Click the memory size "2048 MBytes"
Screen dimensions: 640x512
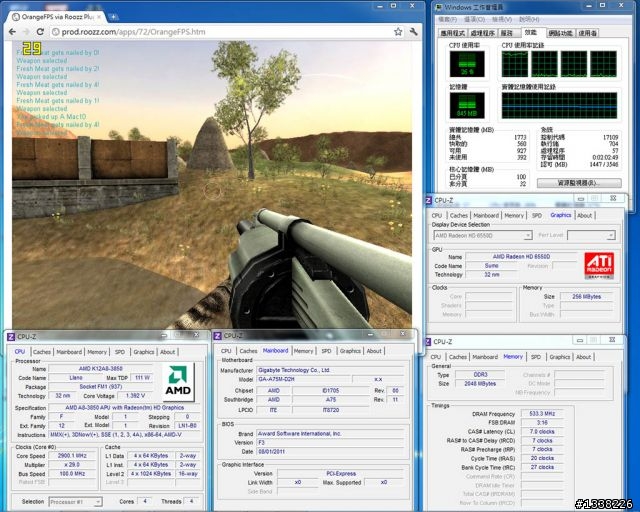click(x=480, y=384)
